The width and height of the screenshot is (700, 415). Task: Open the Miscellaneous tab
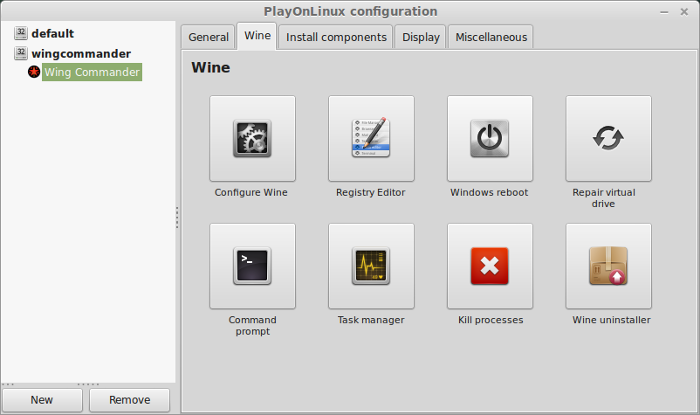tap(491, 37)
